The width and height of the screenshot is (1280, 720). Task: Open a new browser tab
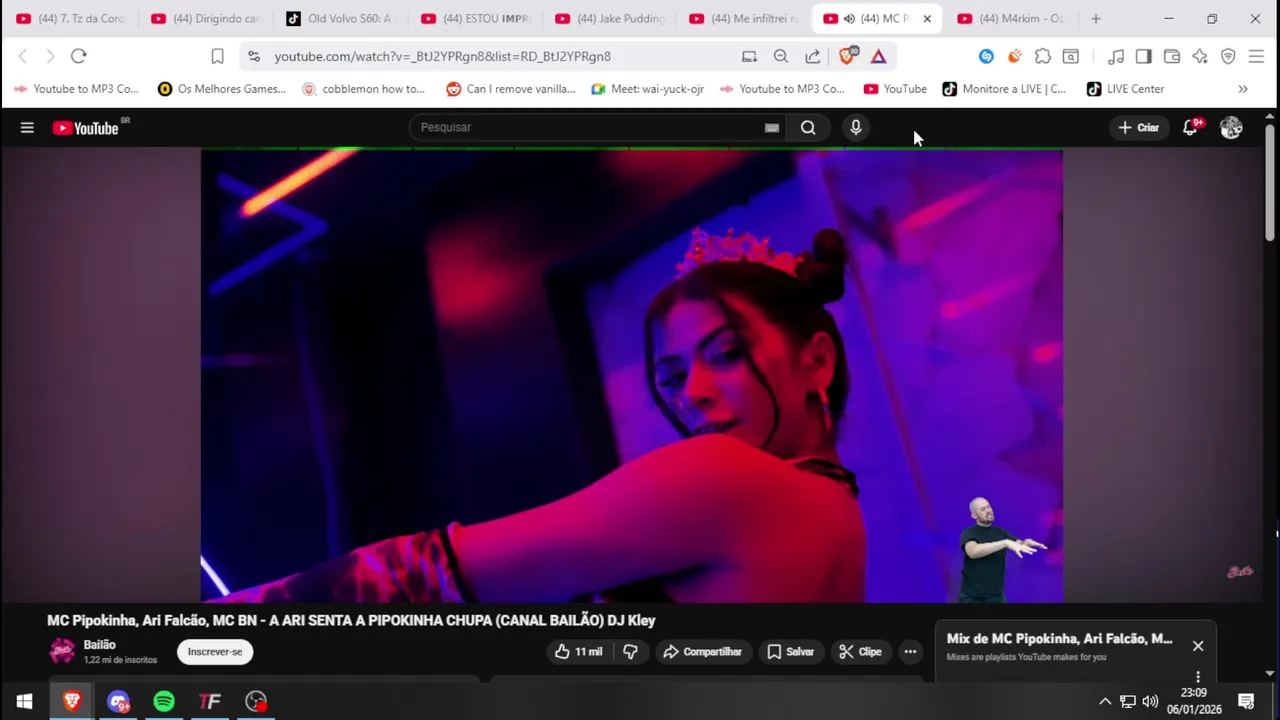tap(1096, 18)
